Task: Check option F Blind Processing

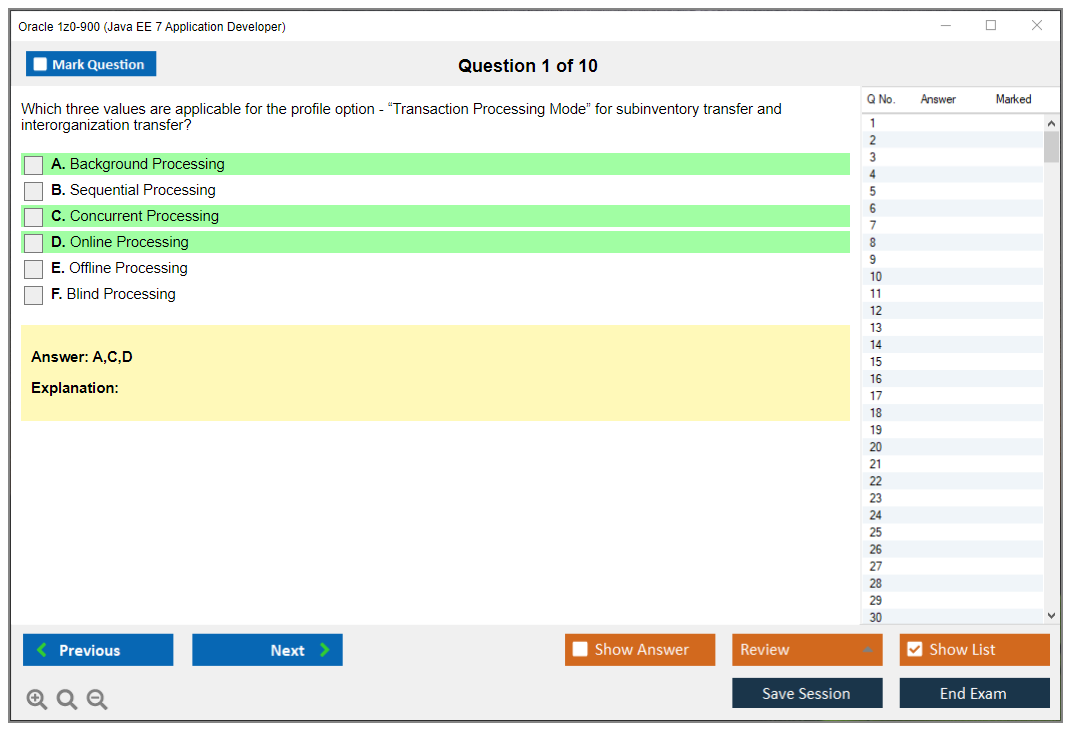Action: tap(33, 294)
